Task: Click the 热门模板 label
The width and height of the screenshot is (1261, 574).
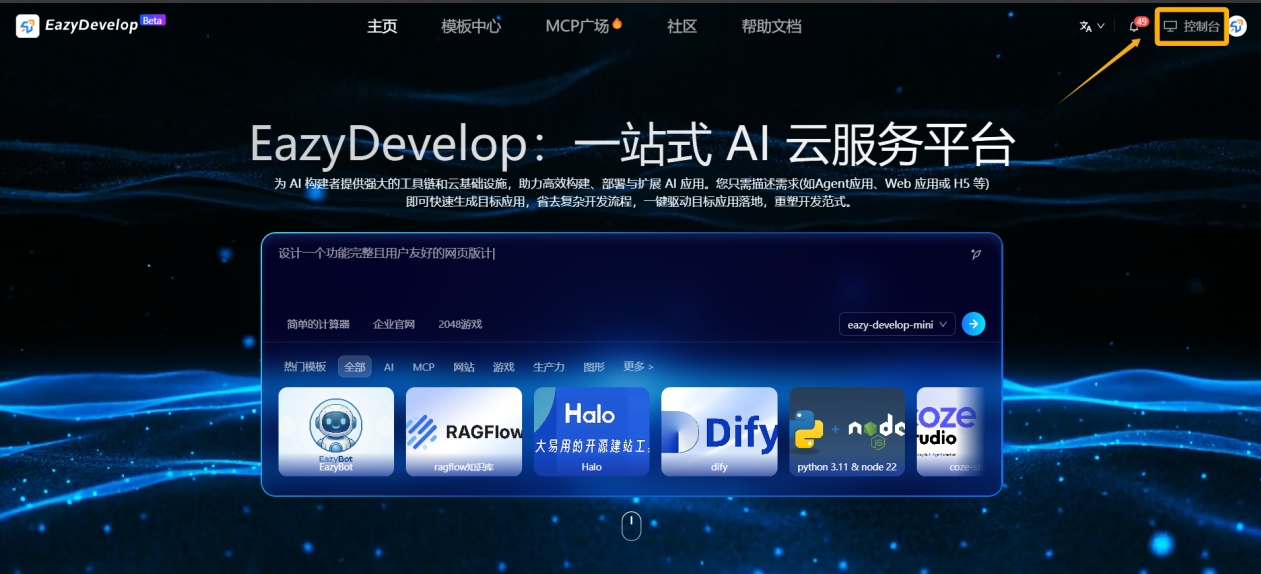Action: click(305, 367)
